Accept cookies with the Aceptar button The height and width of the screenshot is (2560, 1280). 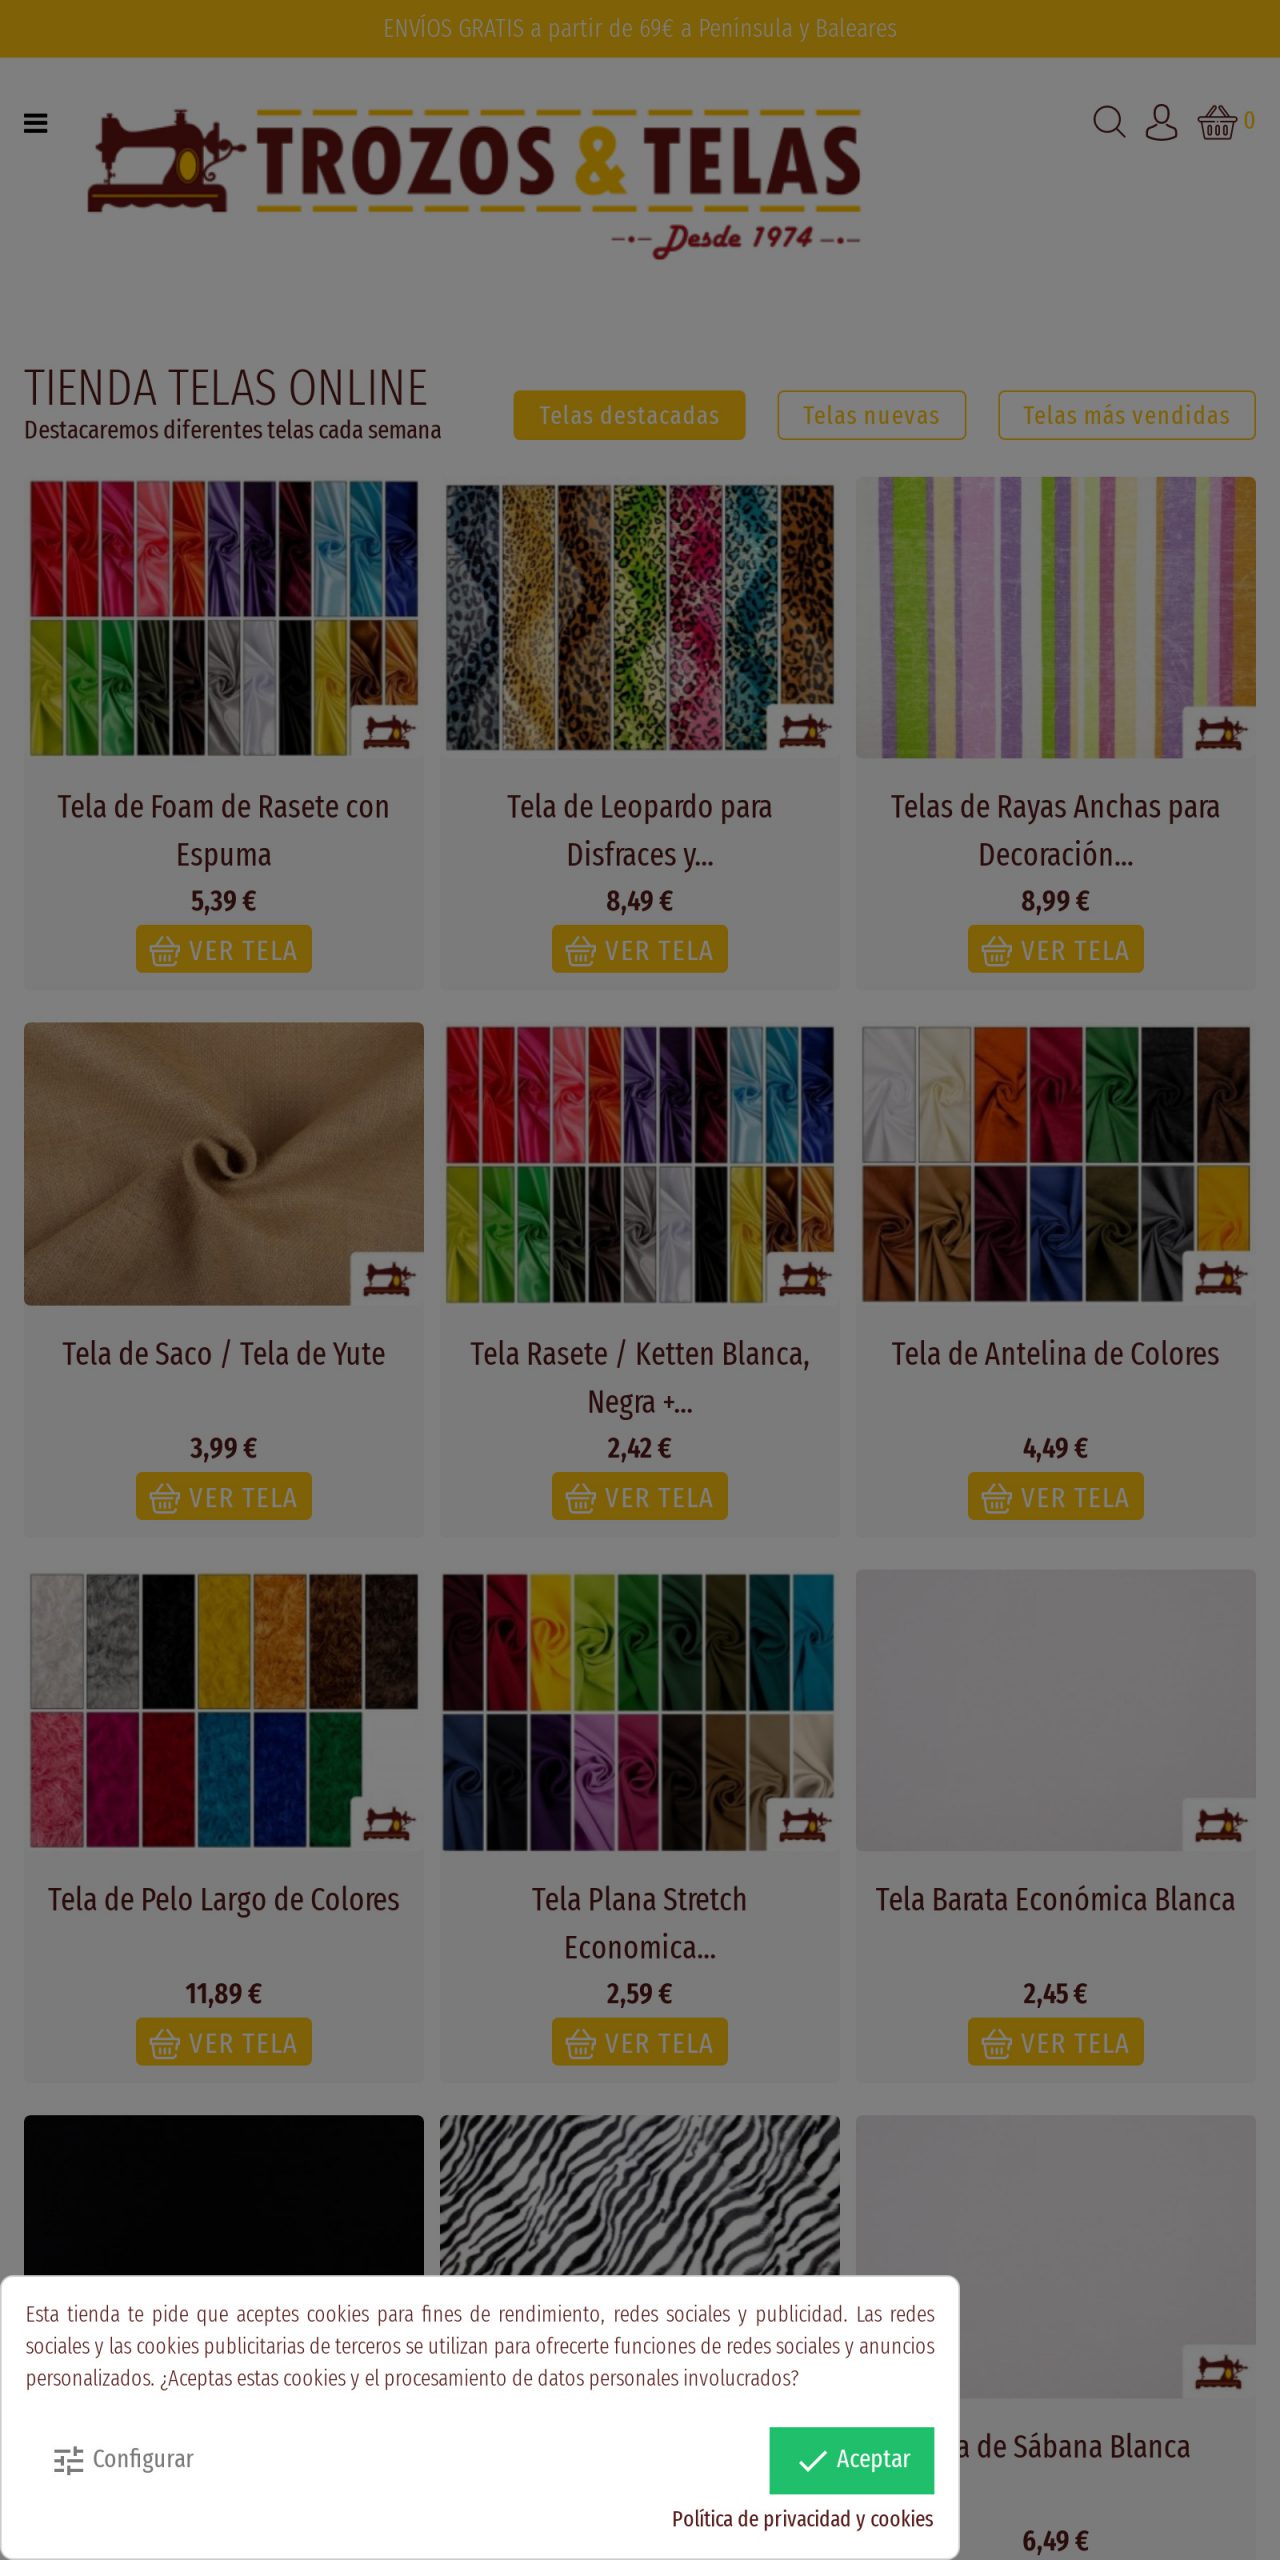(851, 2460)
